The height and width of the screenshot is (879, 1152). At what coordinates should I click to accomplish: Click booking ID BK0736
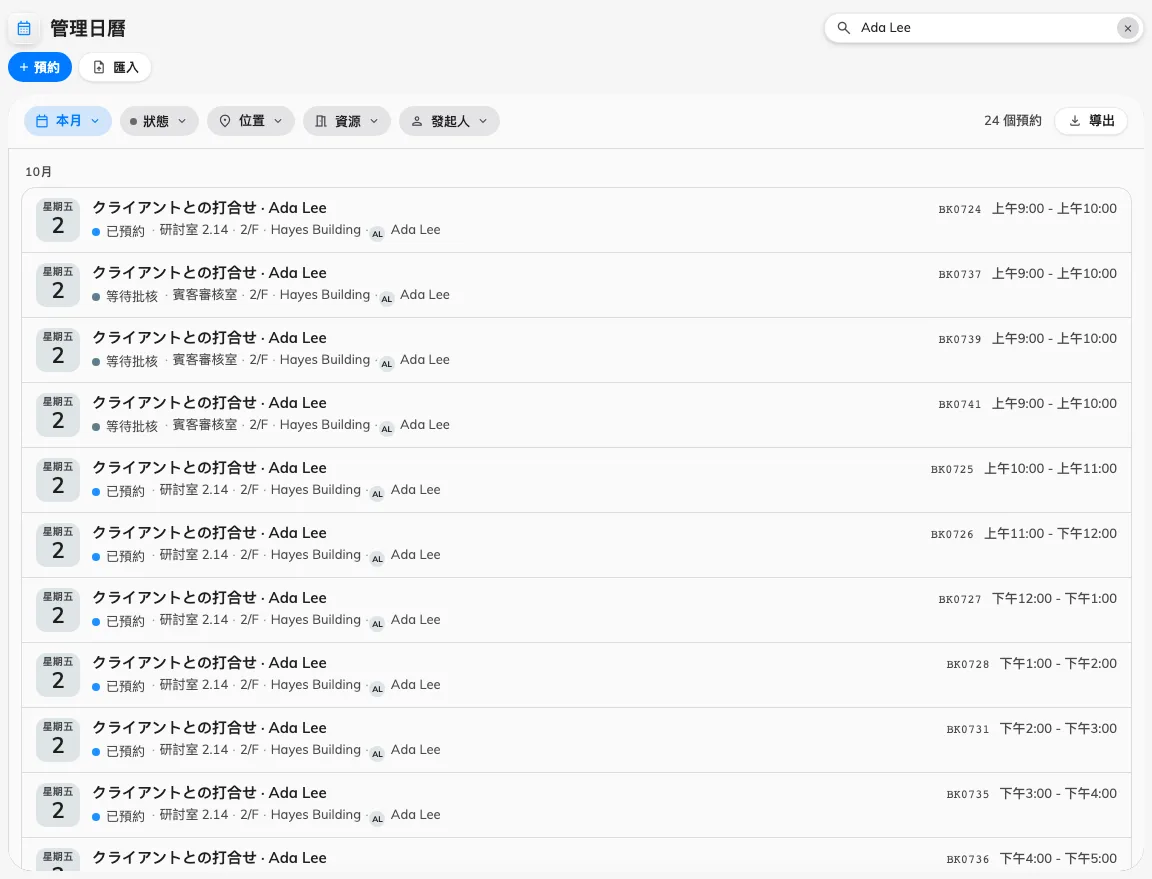(x=968, y=859)
